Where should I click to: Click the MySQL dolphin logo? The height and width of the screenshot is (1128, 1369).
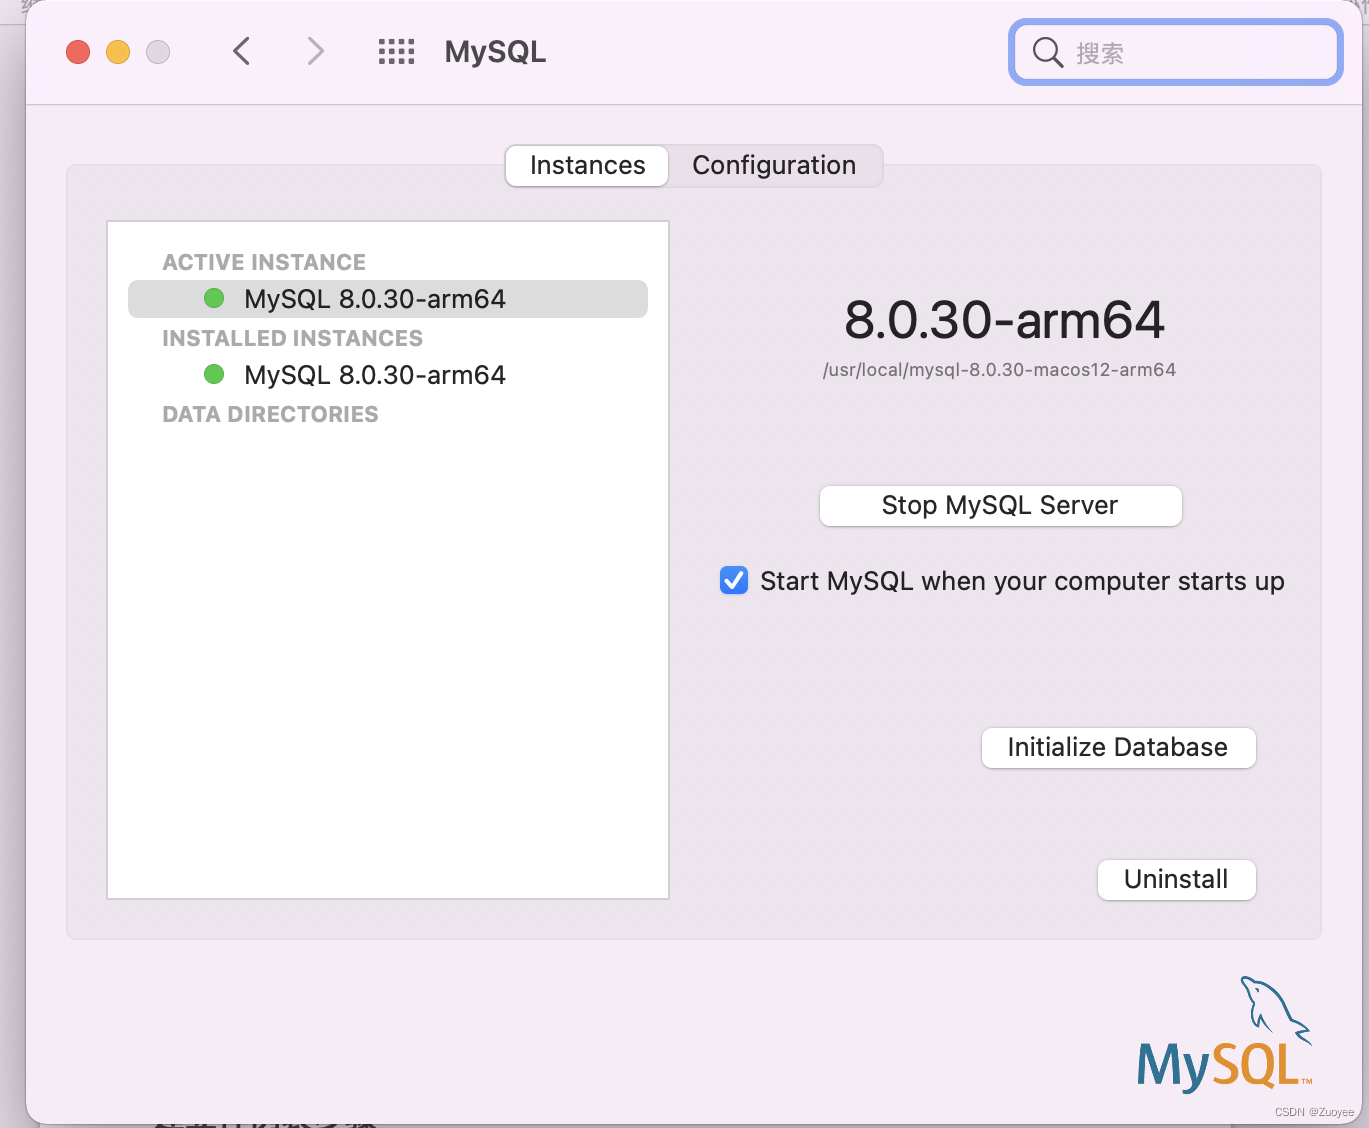pyautogui.click(x=1225, y=1035)
